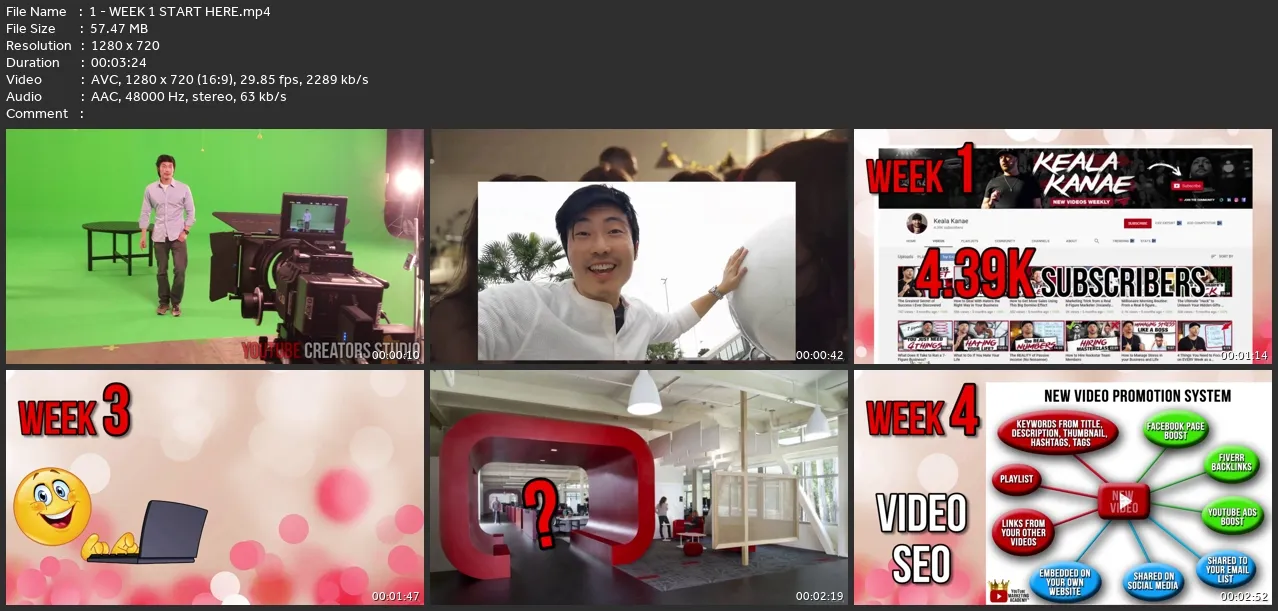Click the timestamp '00:00:42'
Image resolution: width=1278 pixels, height=611 pixels.
tap(820, 355)
